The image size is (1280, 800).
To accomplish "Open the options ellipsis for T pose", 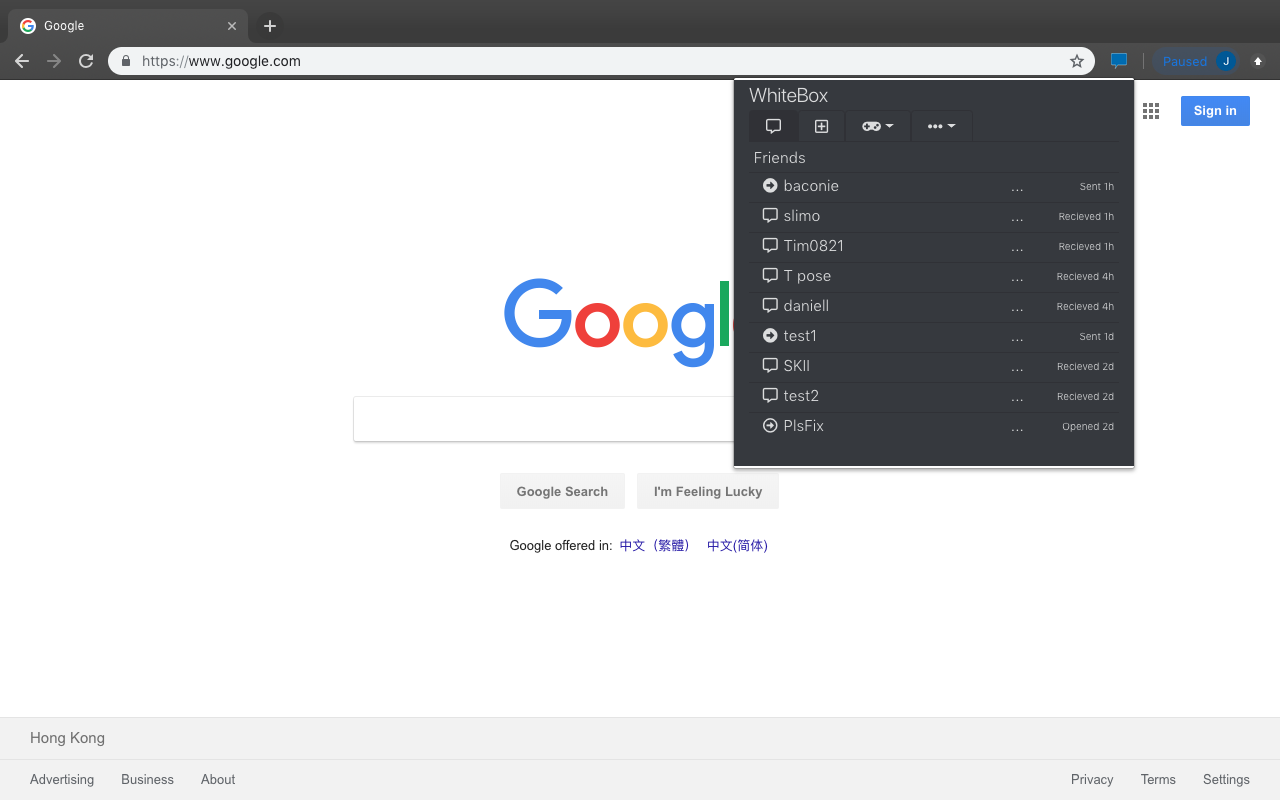I will (1017, 277).
